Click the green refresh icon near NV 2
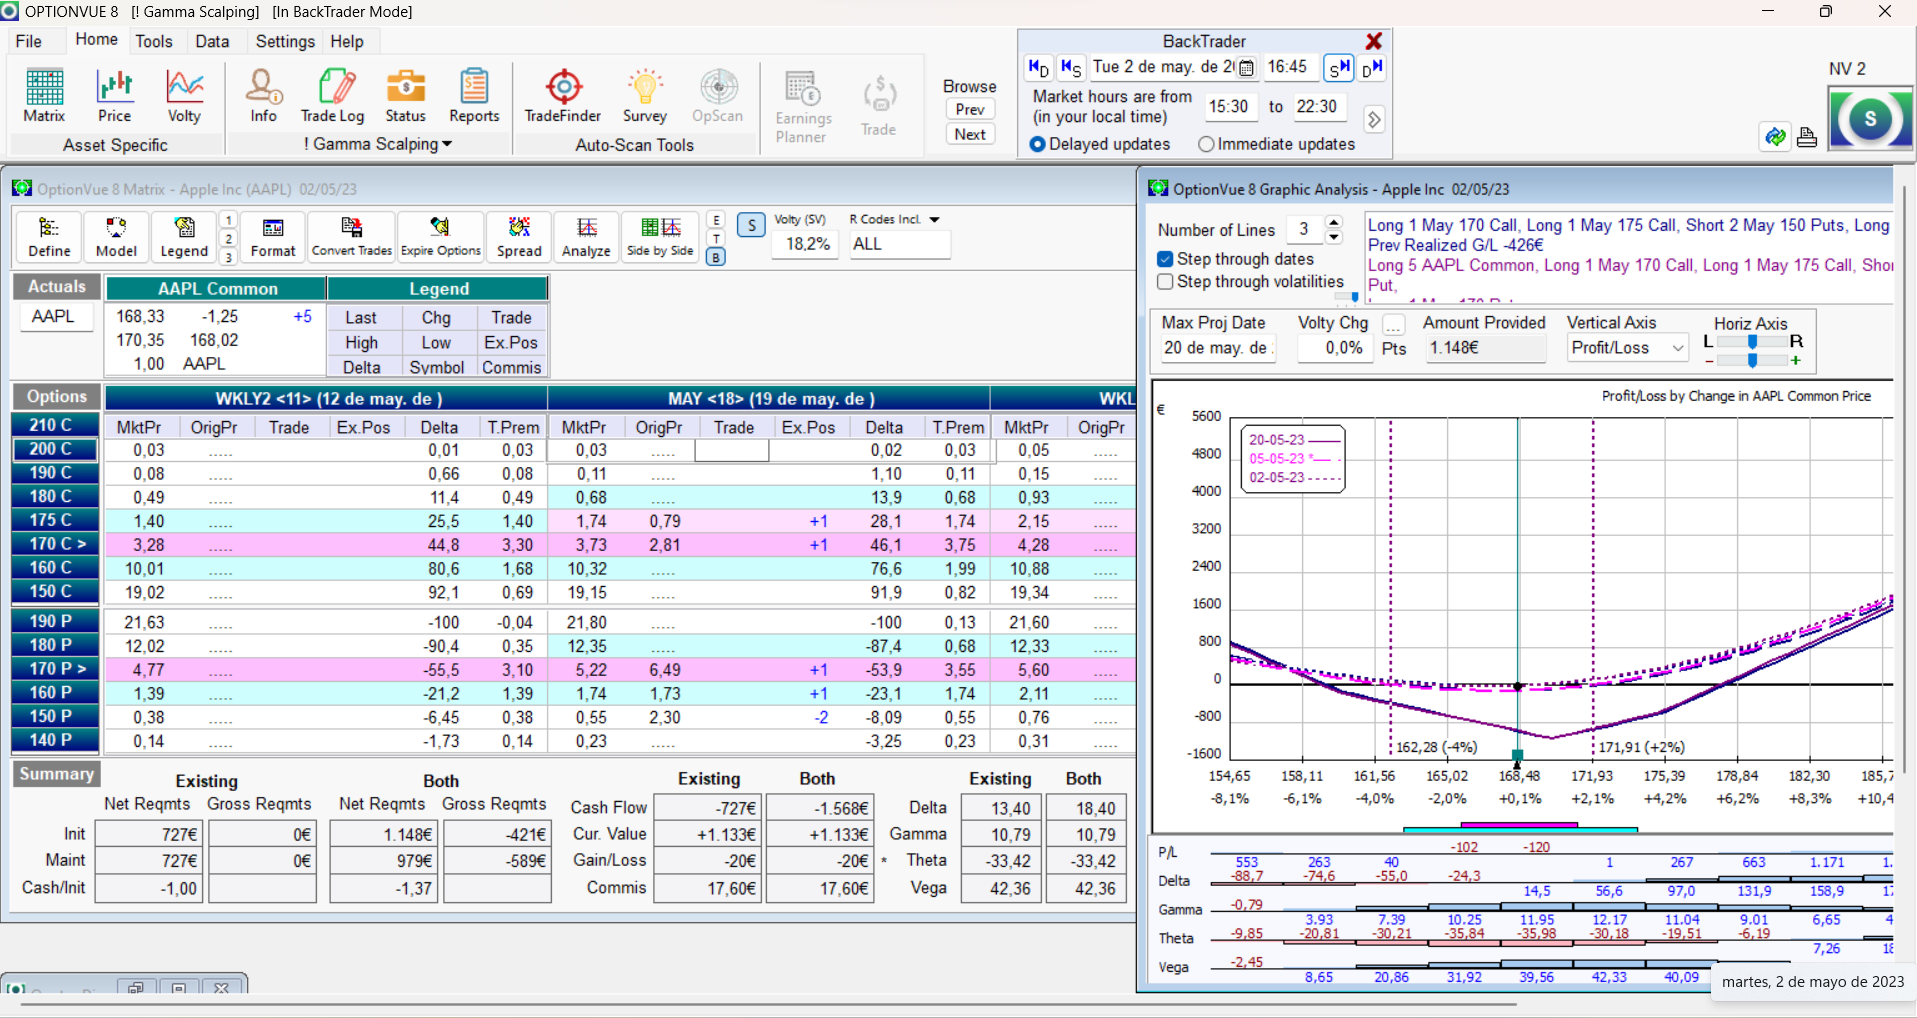 tap(1775, 137)
